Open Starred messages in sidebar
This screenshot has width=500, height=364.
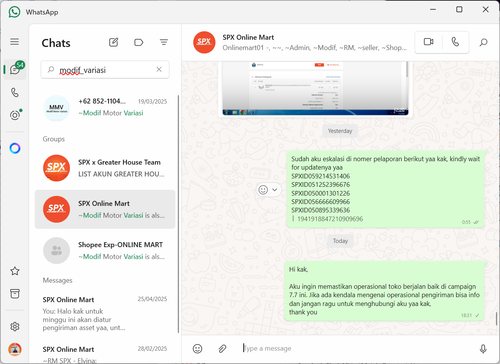(15, 271)
